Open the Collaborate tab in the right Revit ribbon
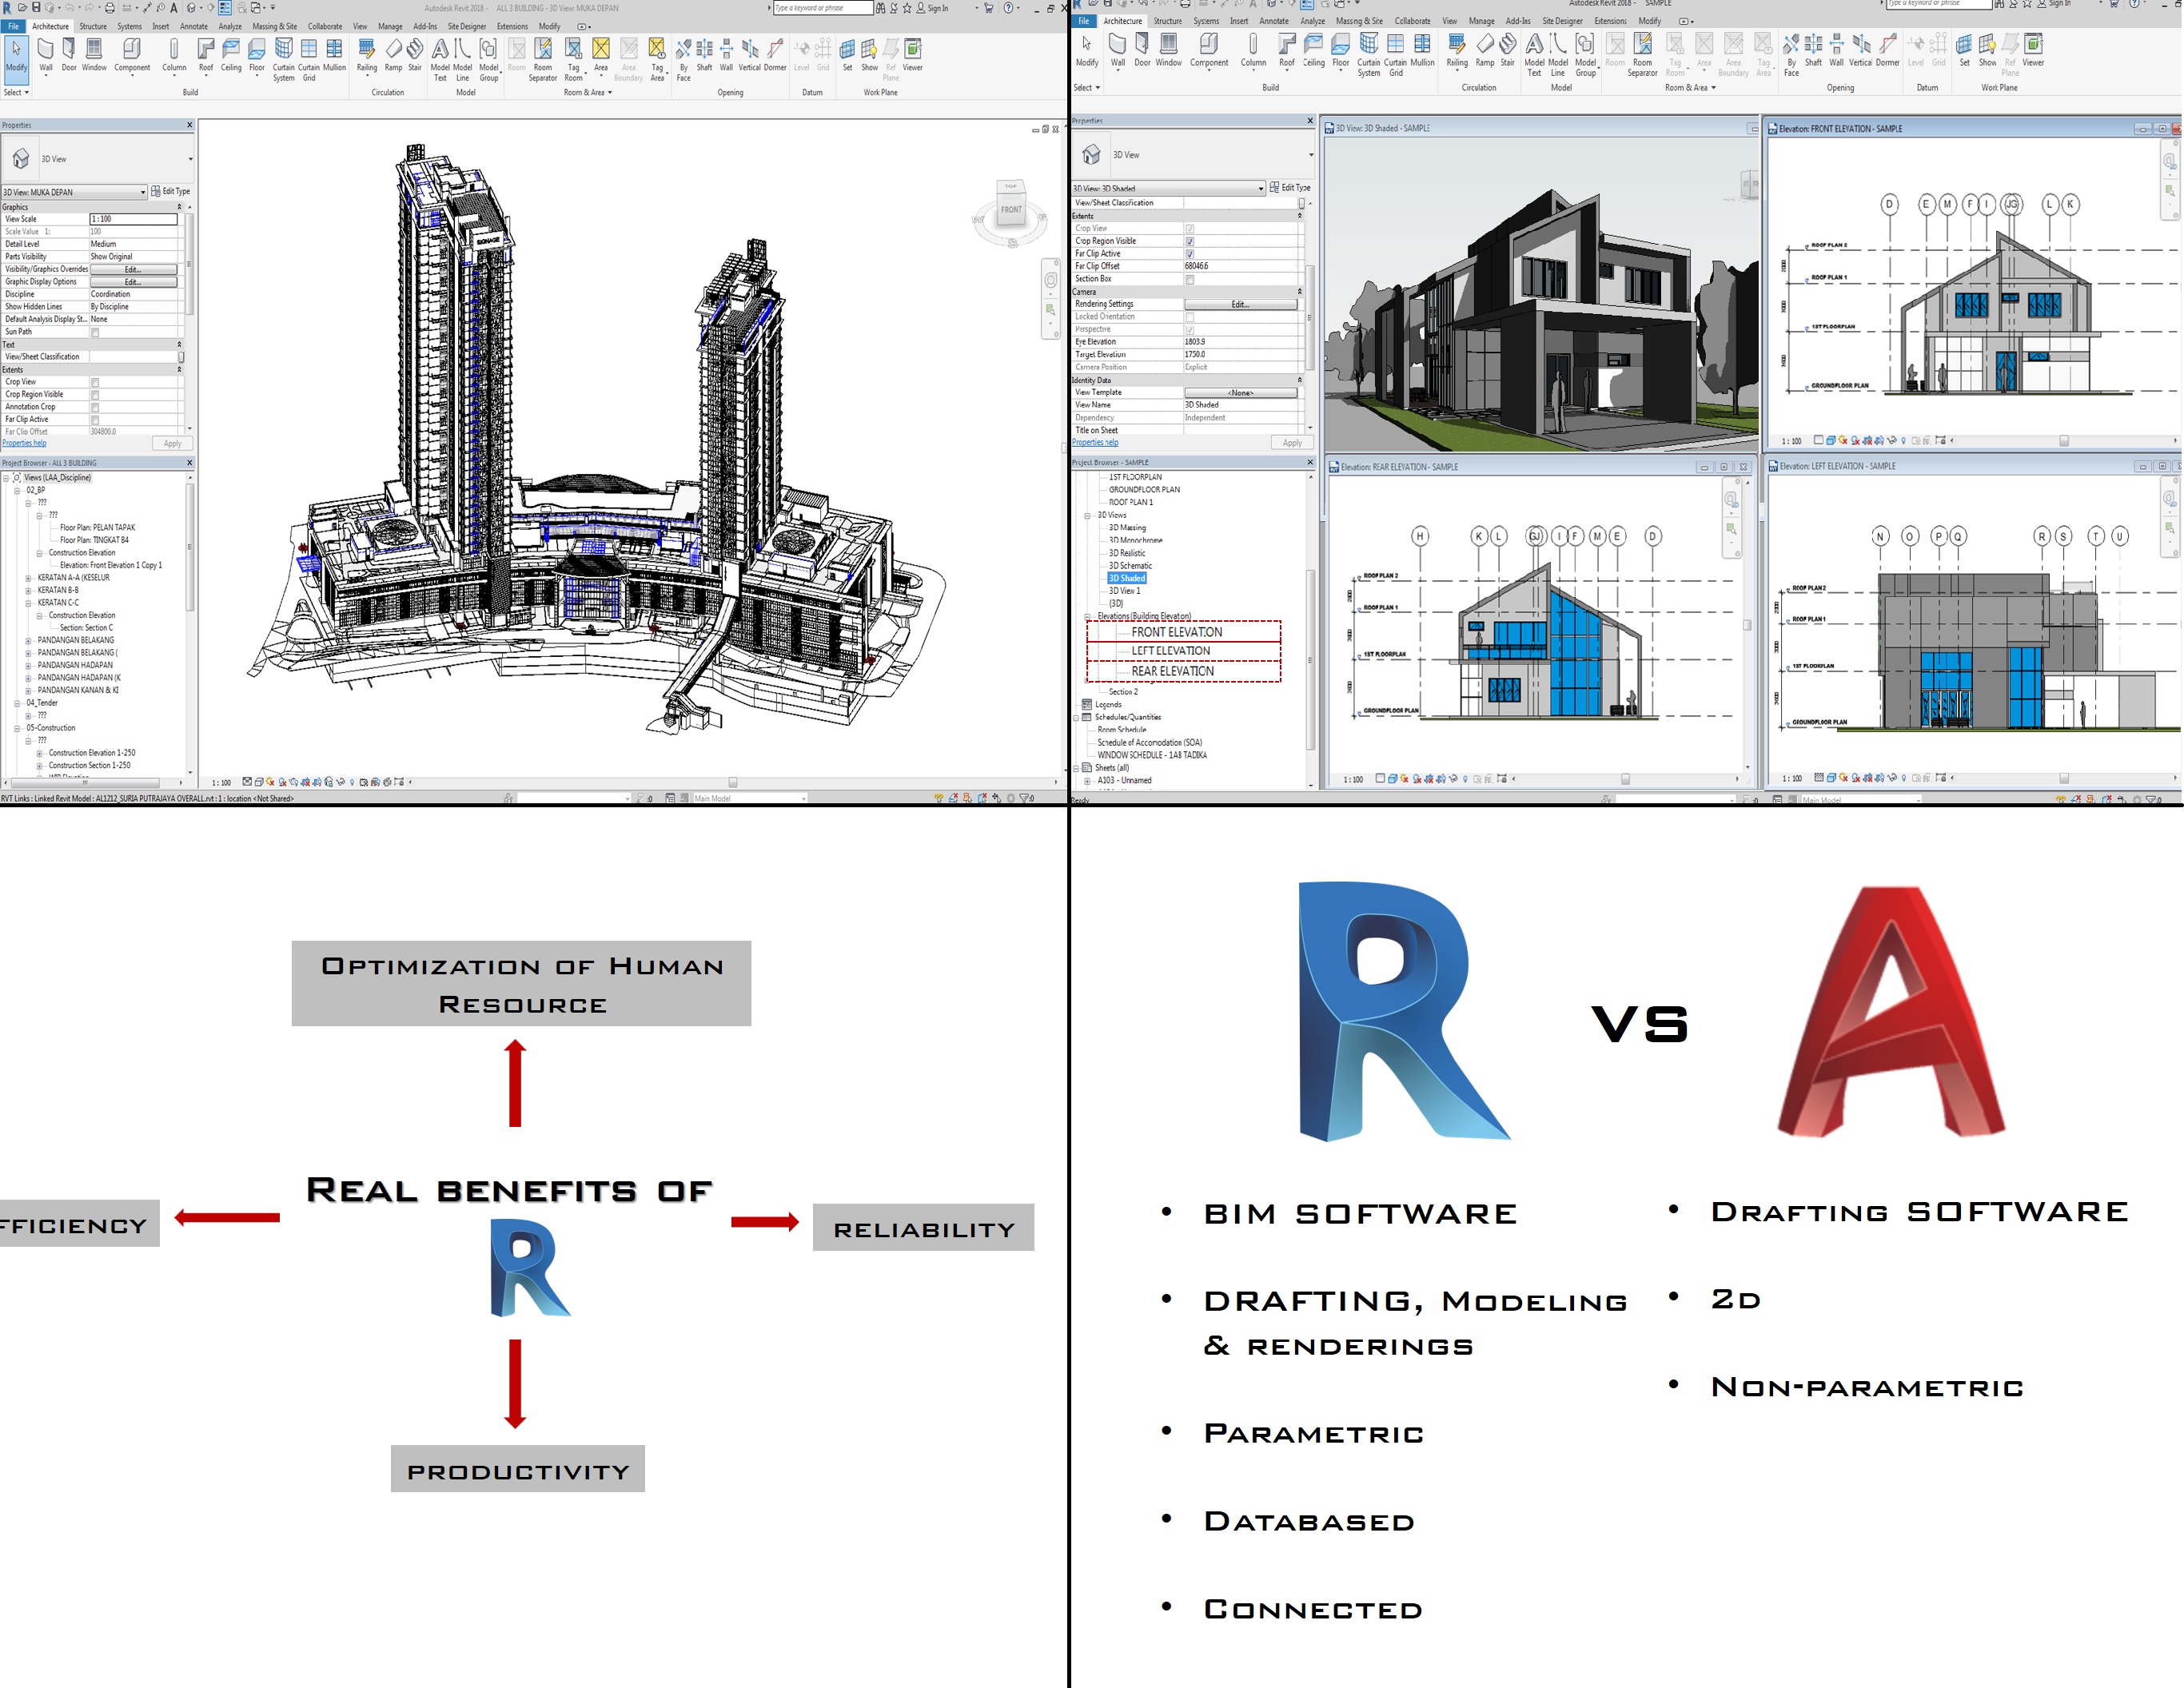The image size is (2184, 1688). [x=1412, y=21]
